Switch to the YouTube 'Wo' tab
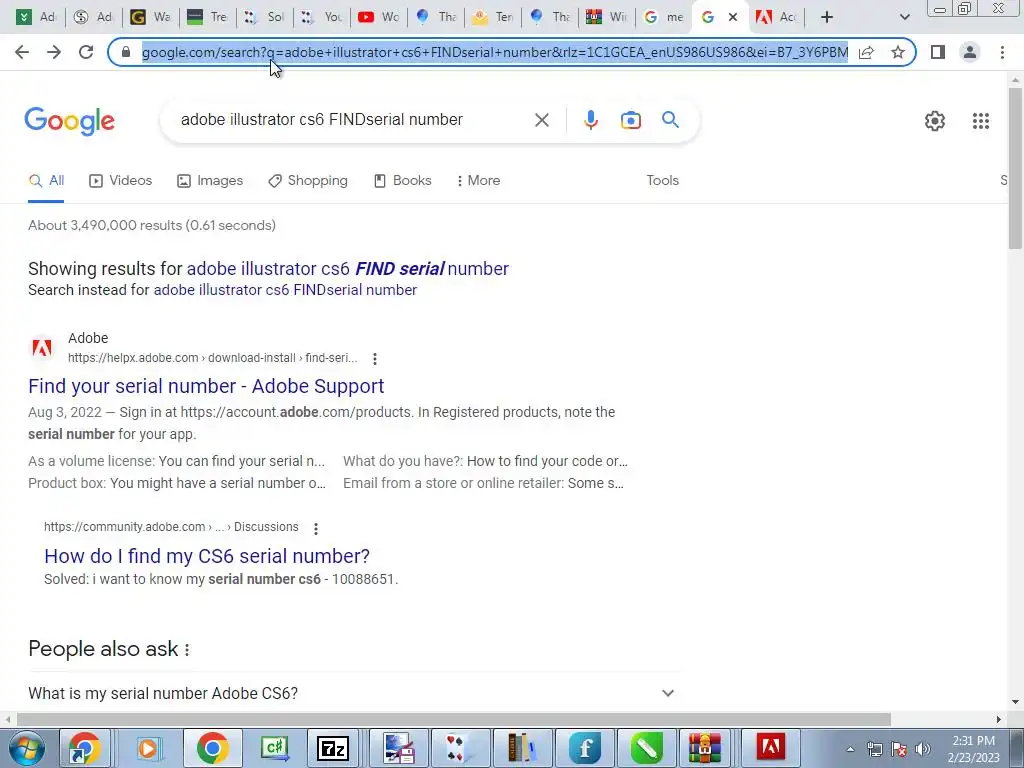1024x768 pixels. click(x=378, y=17)
